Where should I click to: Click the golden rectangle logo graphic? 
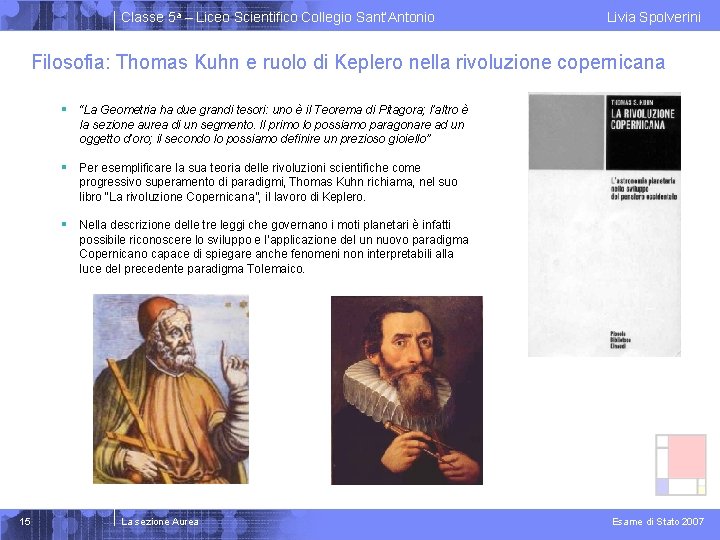(x=681, y=465)
